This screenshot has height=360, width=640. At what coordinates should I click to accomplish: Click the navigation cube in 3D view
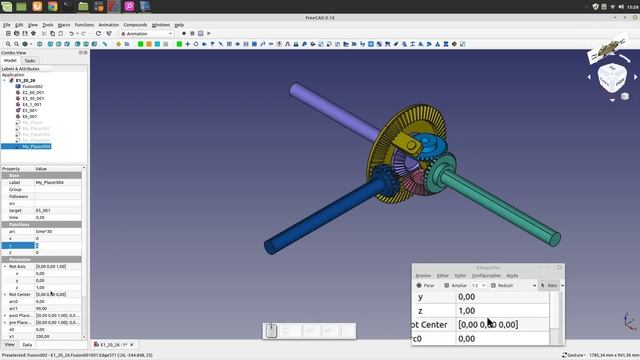point(612,77)
